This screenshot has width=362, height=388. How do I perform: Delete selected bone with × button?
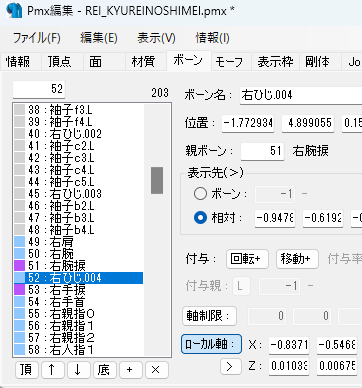click(x=156, y=370)
